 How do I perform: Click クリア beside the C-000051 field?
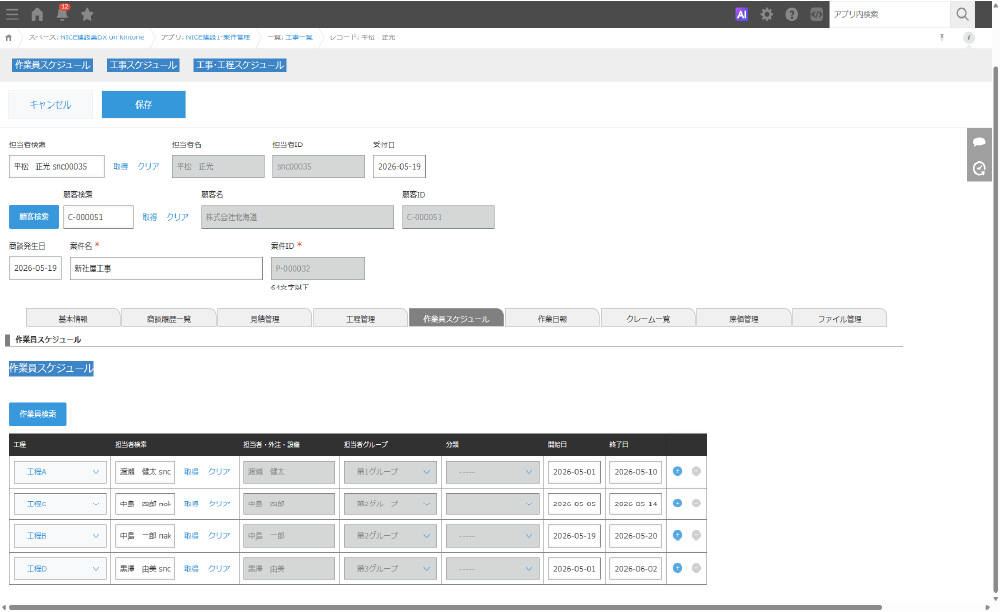point(177,217)
